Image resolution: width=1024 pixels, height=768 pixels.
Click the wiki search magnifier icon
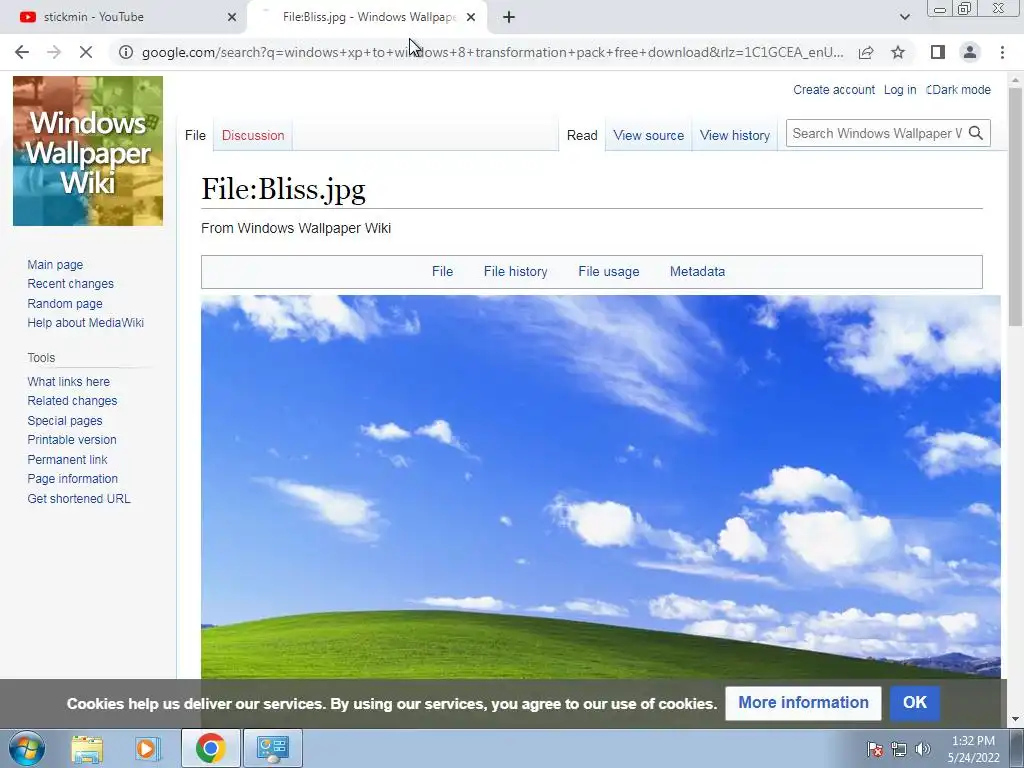point(976,133)
